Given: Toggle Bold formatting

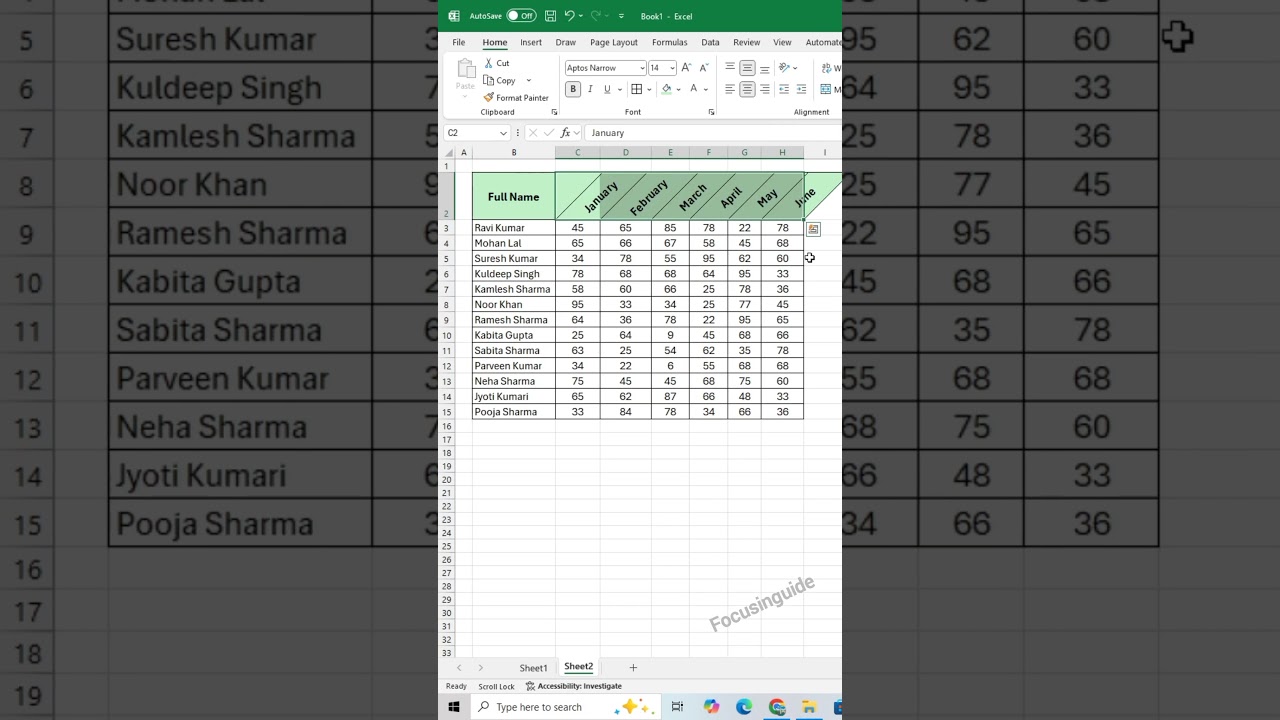Looking at the screenshot, I should point(573,89).
